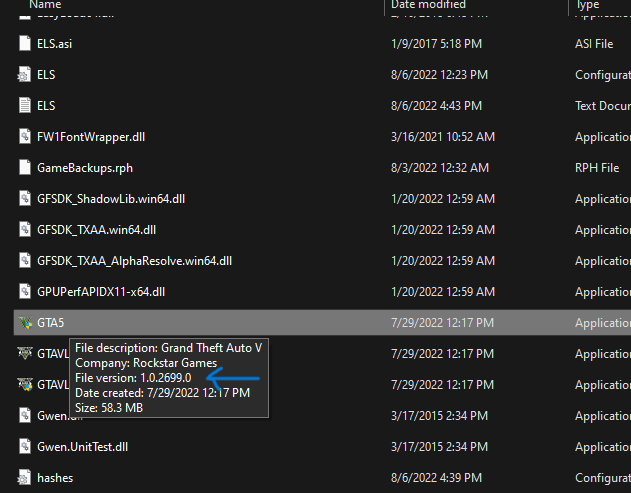Click the GFSDK_ShadowLib.win64.dll icon
The image size is (631, 493).
25,198
